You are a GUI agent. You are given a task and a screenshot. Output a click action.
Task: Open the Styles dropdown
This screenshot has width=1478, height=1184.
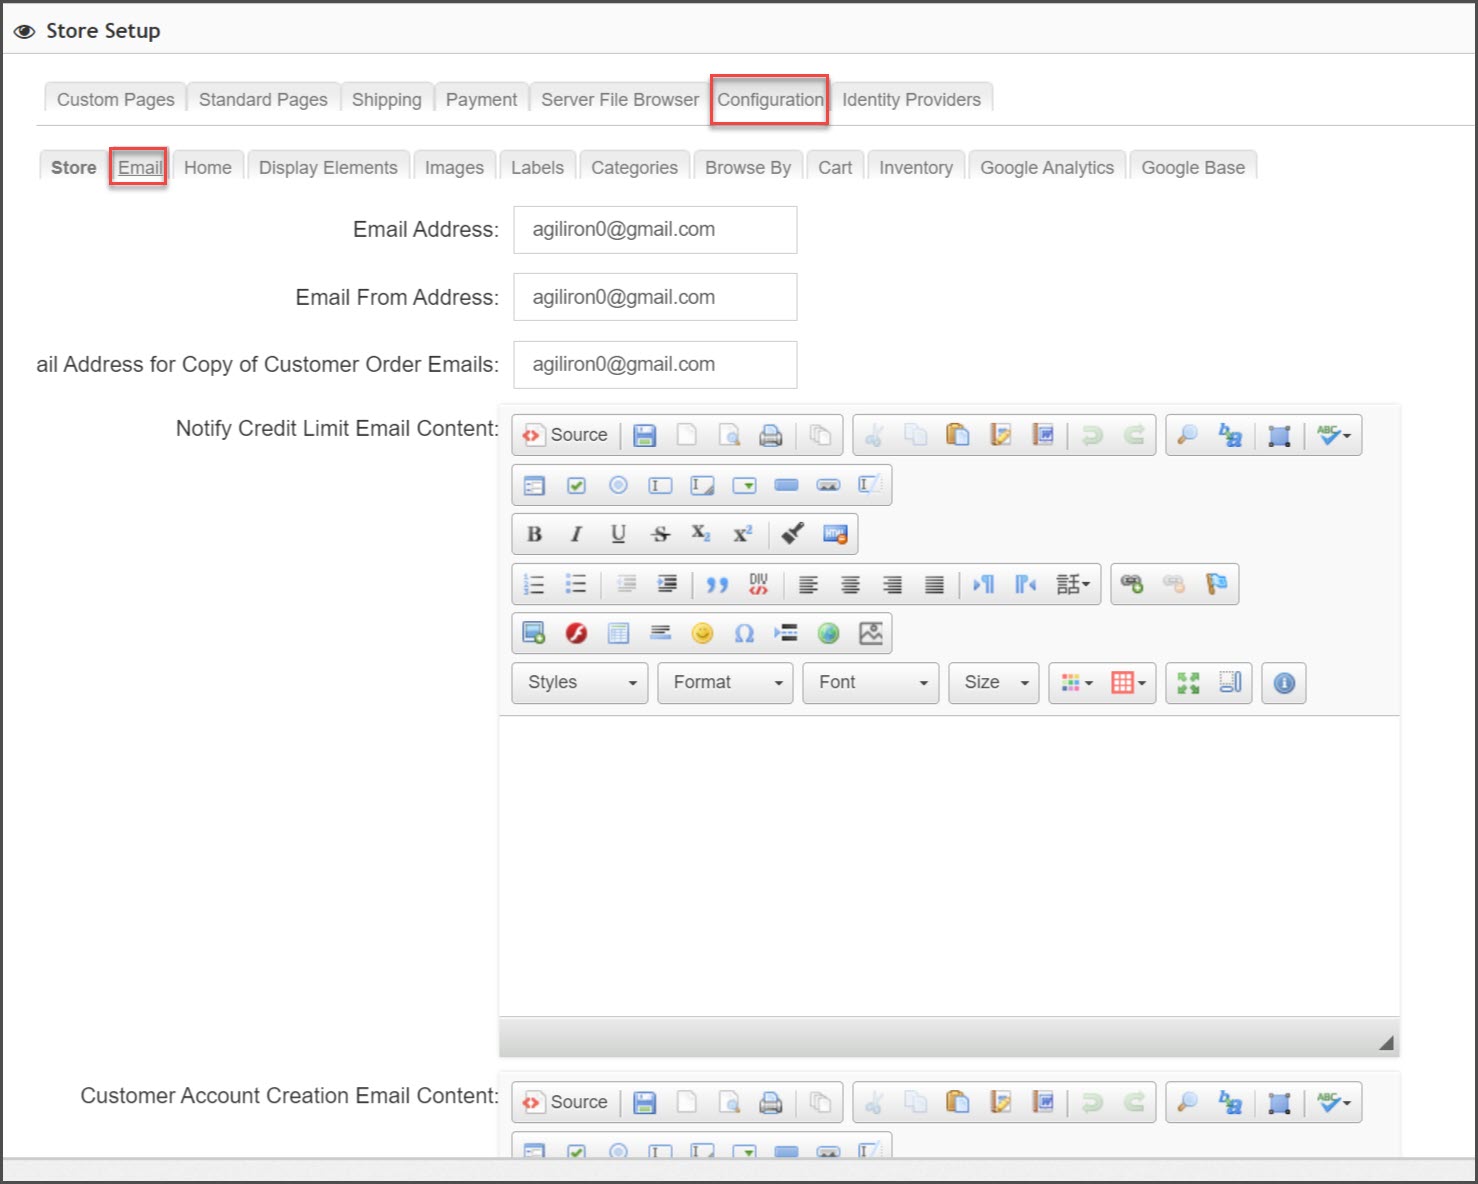click(580, 683)
